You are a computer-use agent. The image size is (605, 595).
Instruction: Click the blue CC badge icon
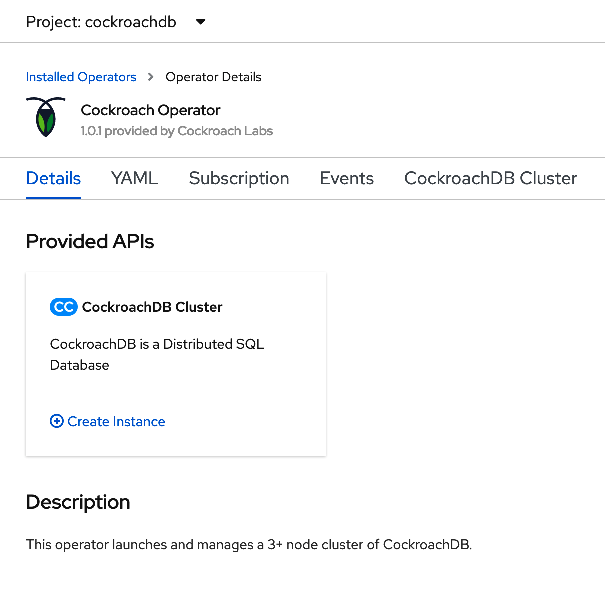coord(63,307)
